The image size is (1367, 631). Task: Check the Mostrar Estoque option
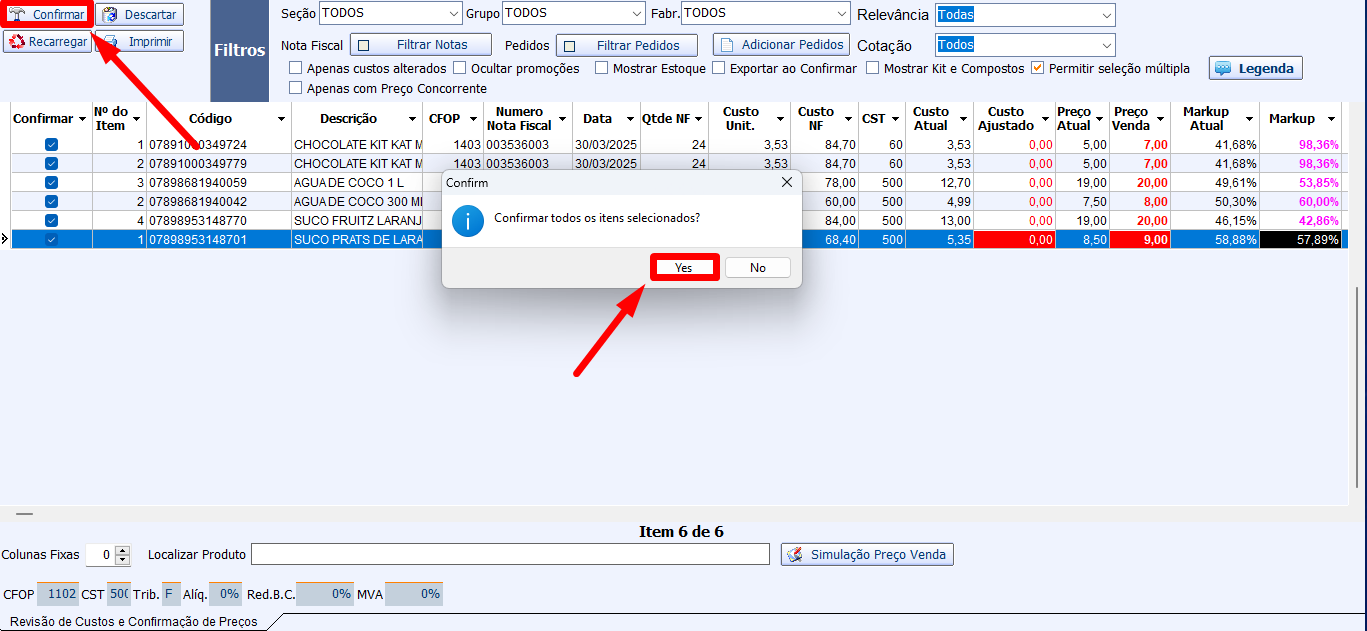point(602,68)
